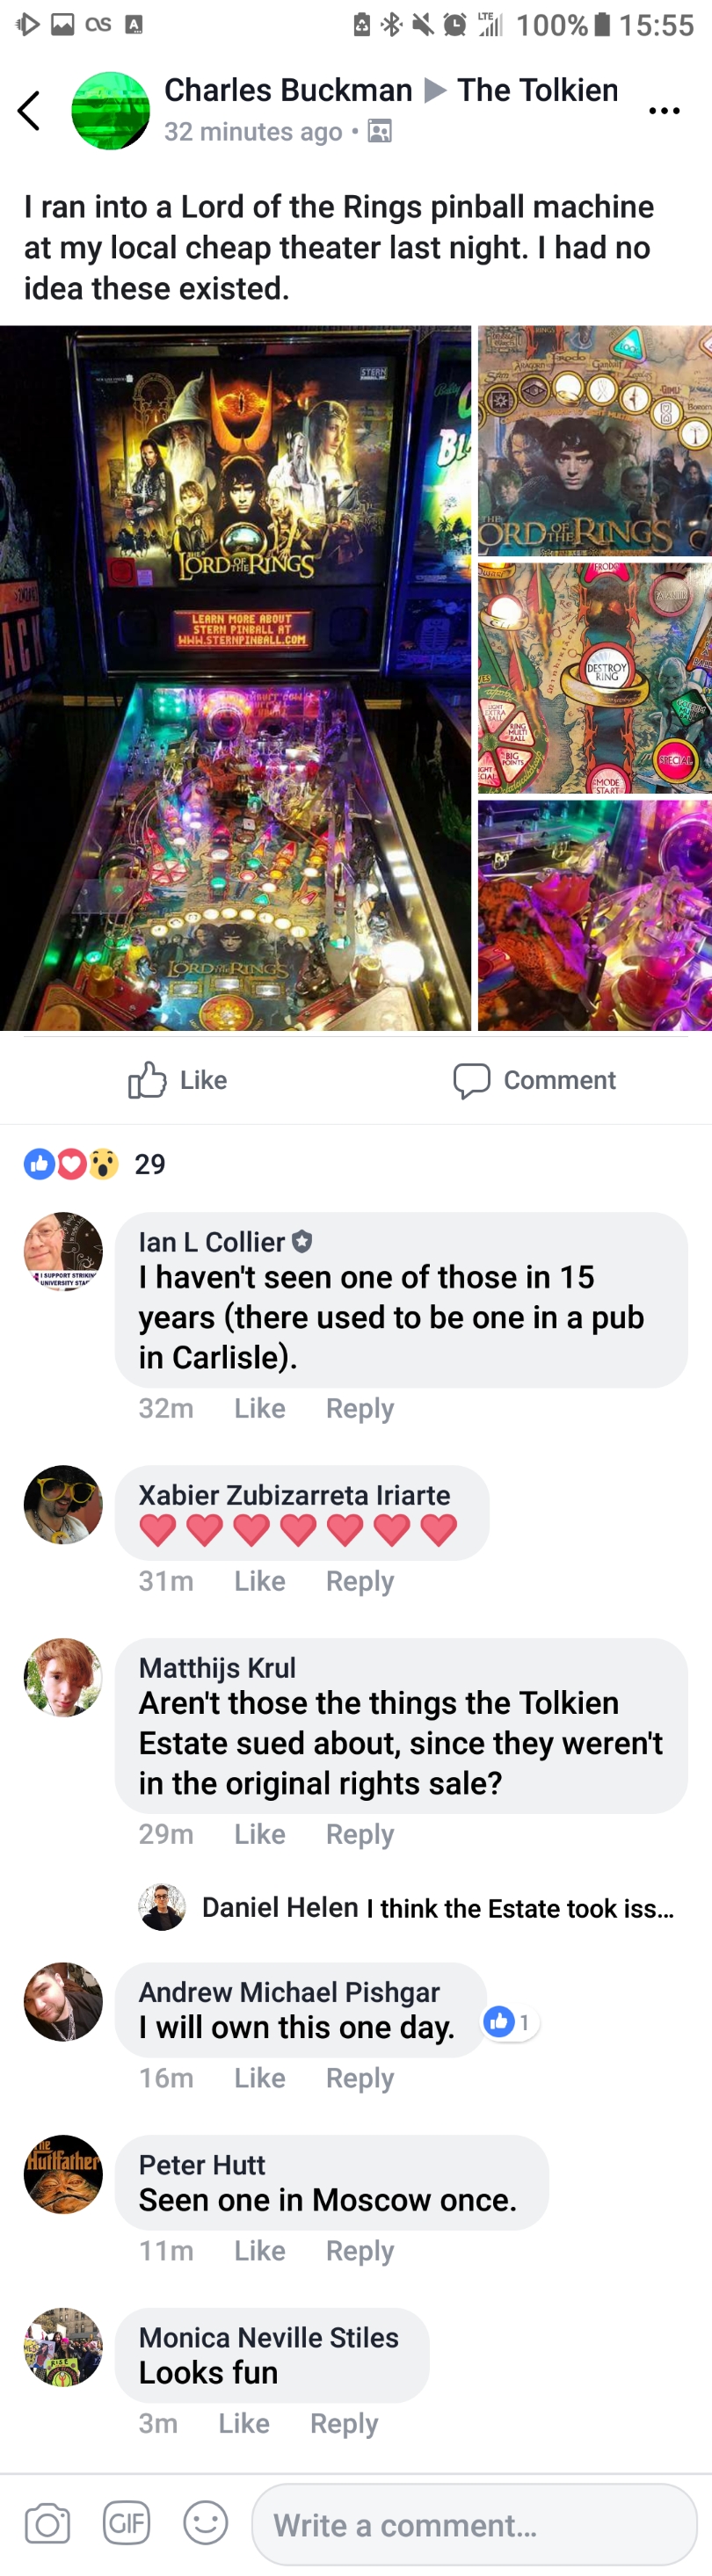Tap the back arrow icon
The image size is (712, 2576).
tap(29, 111)
